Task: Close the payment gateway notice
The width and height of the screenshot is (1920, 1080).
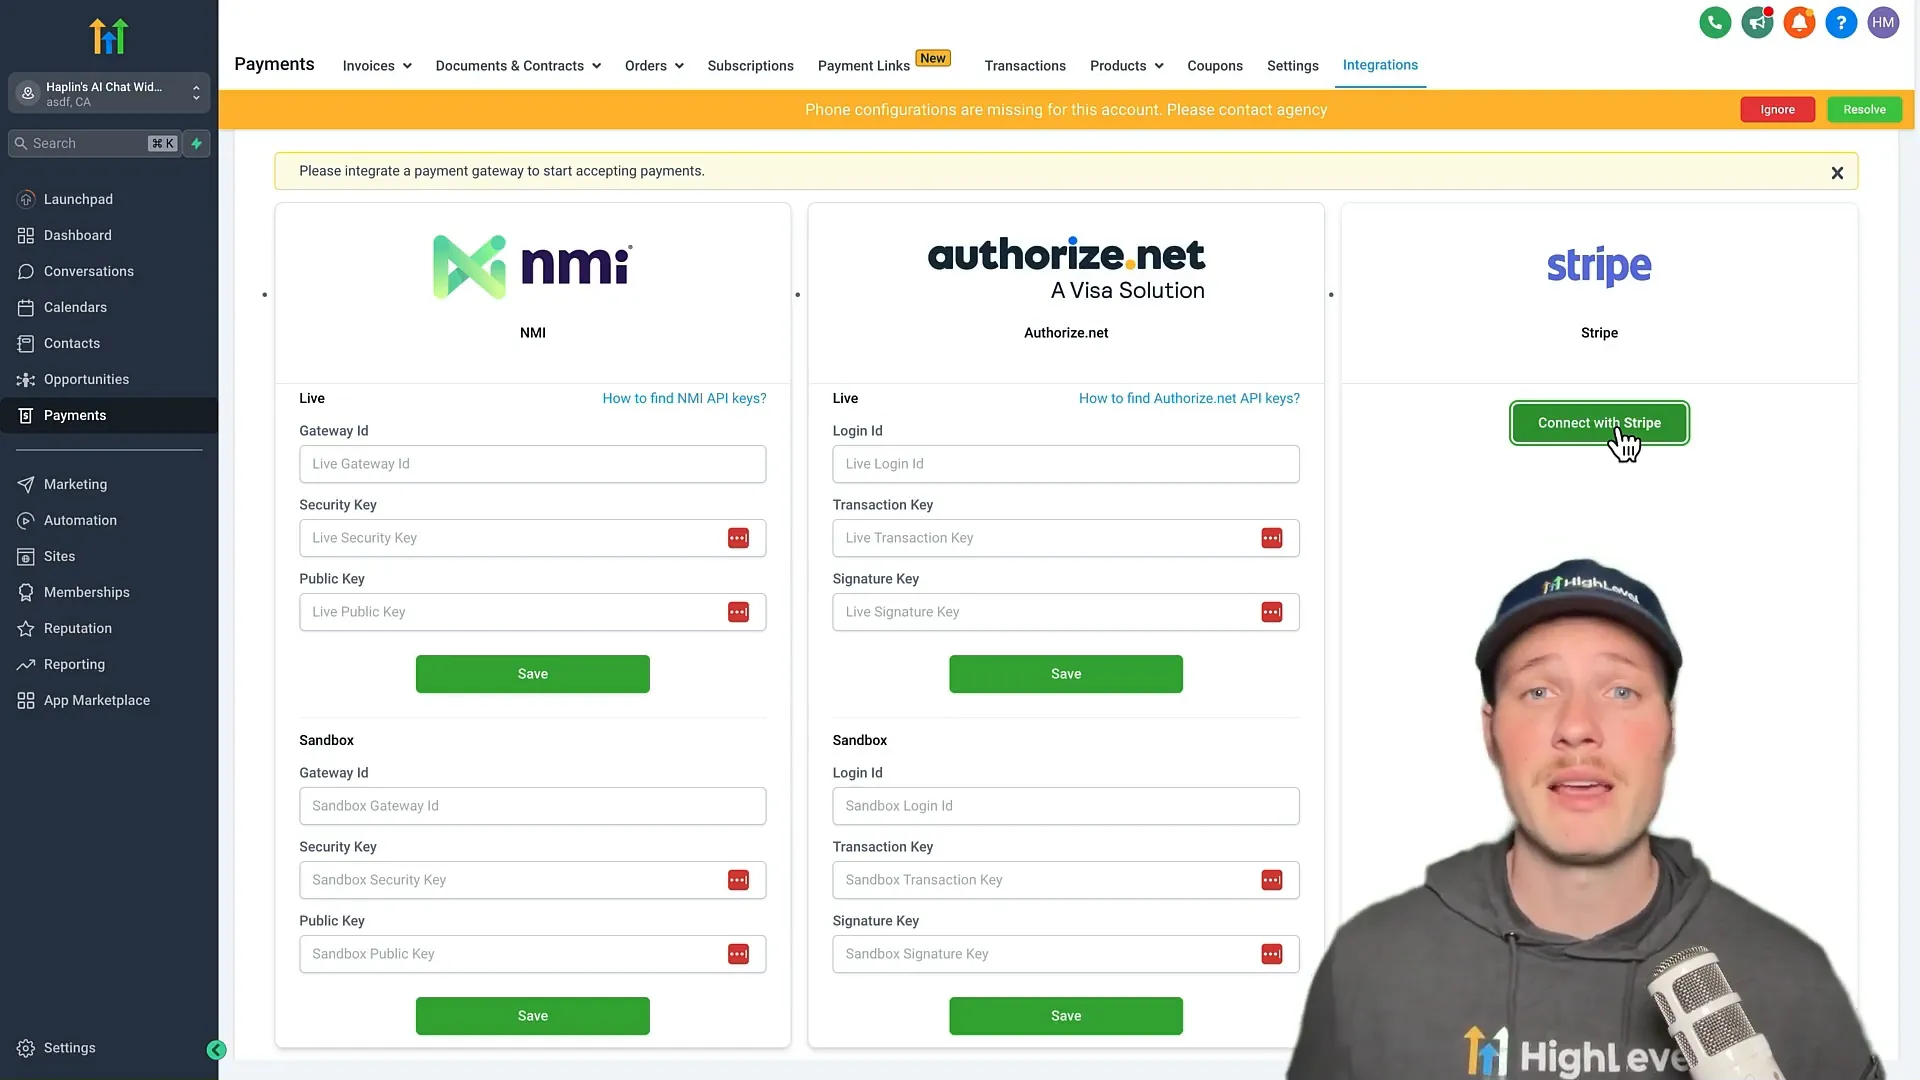Action: click(1837, 173)
